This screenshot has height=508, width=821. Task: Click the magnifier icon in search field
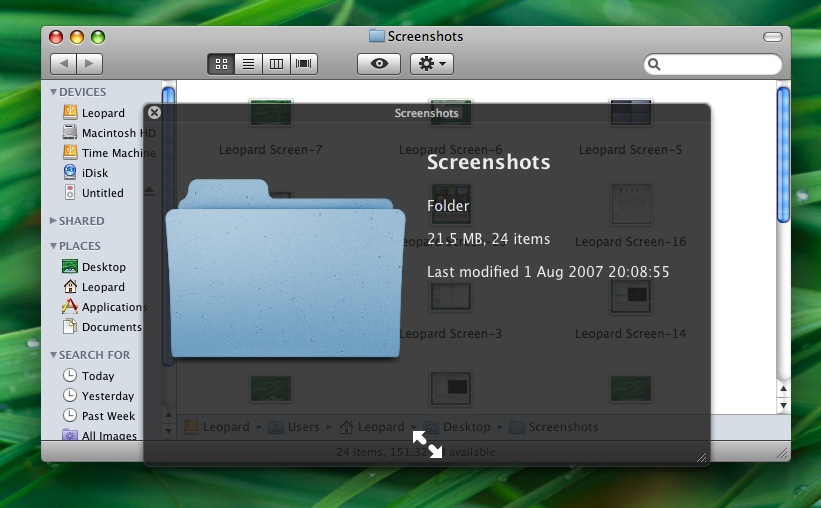click(x=654, y=64)
